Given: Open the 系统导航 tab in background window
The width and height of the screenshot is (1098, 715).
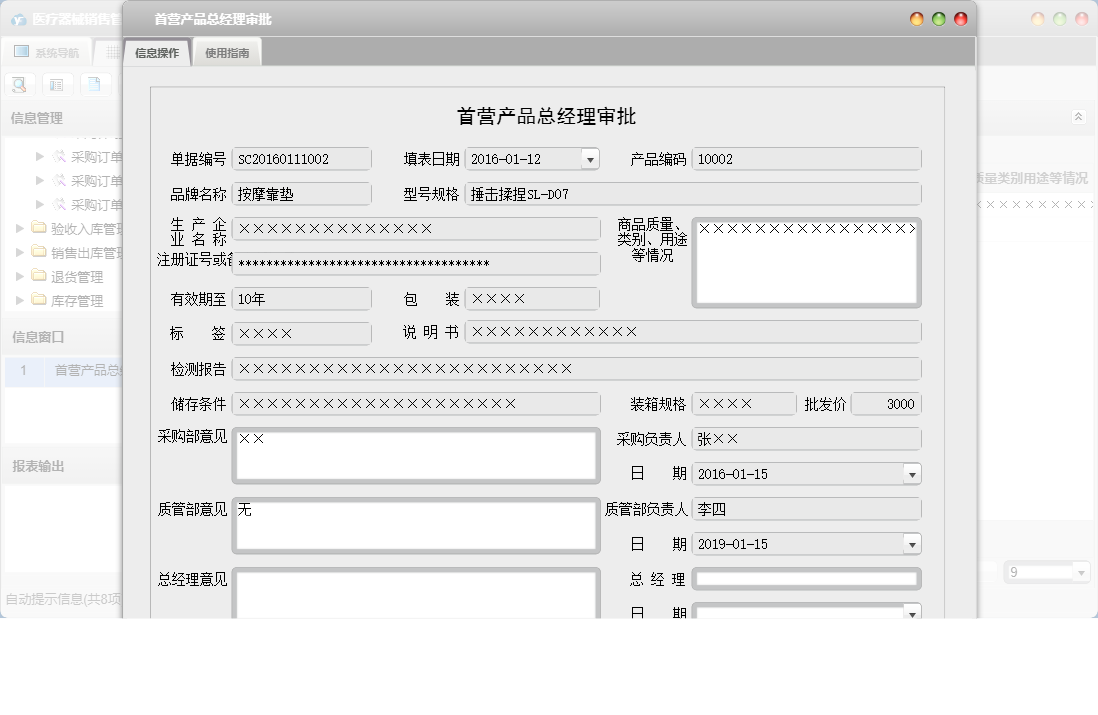Looking at the screenshot, I should pyautogui.click(x=46, y=53).
